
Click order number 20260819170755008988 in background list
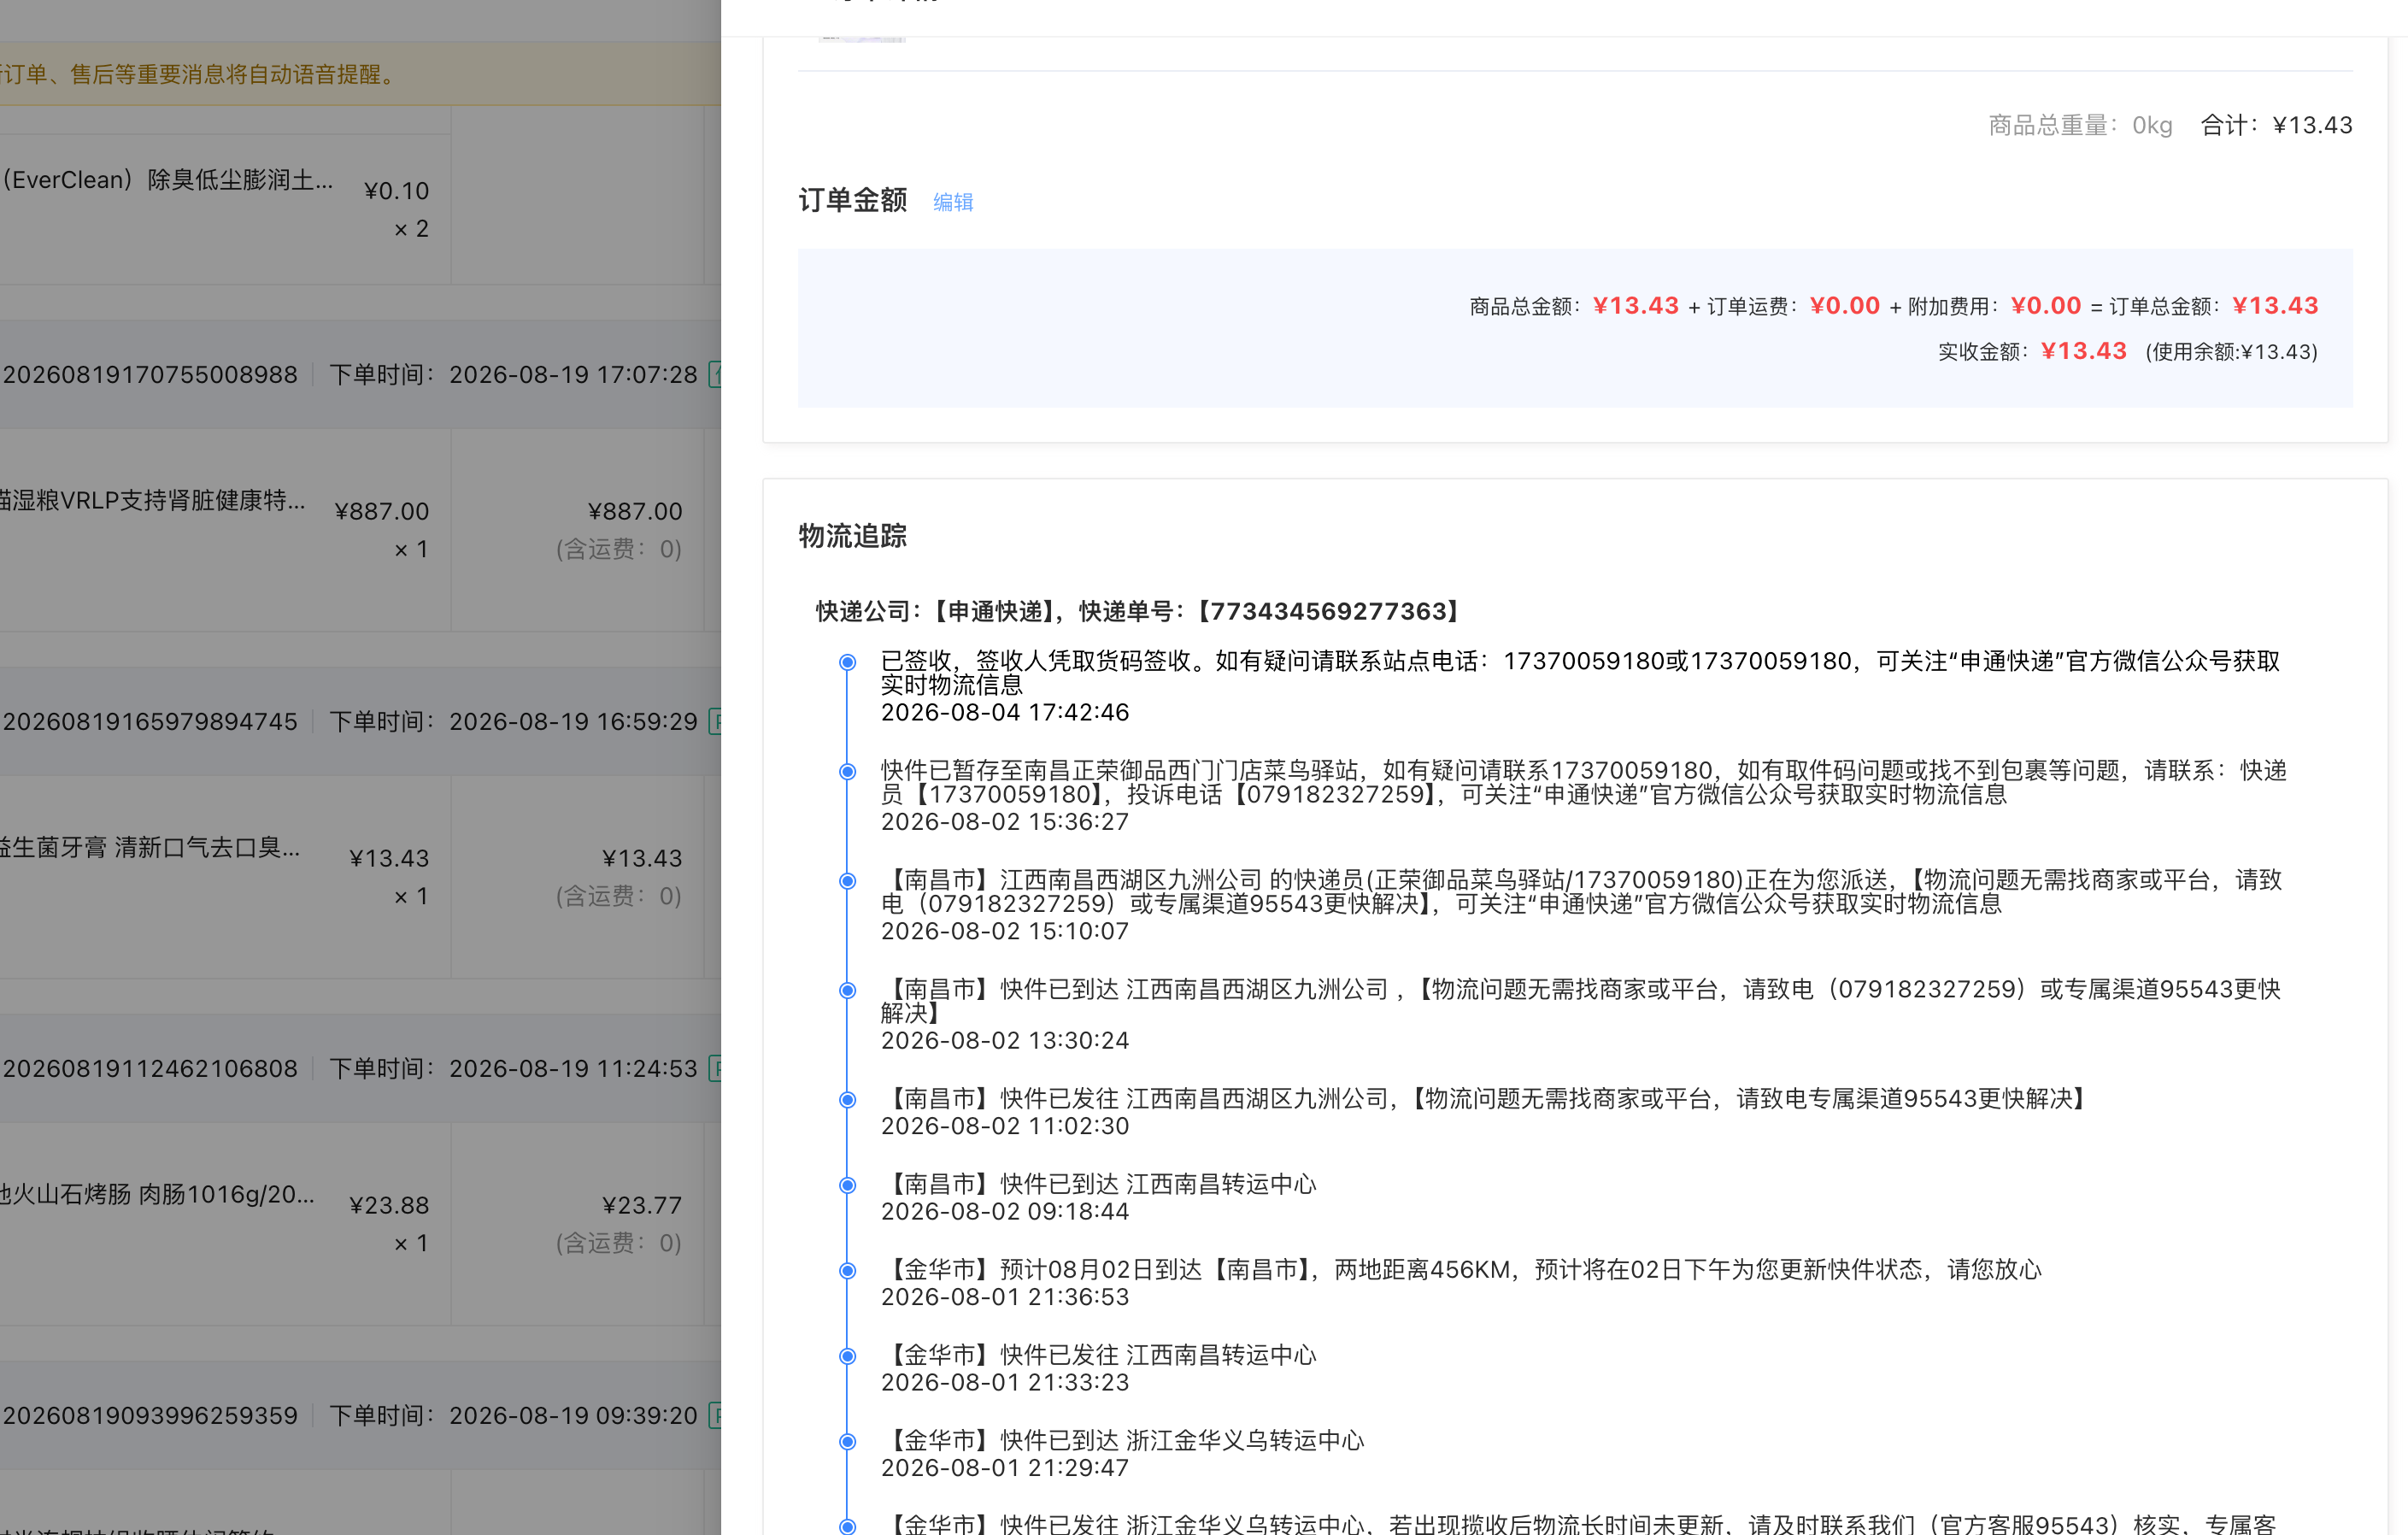(149, 375)
